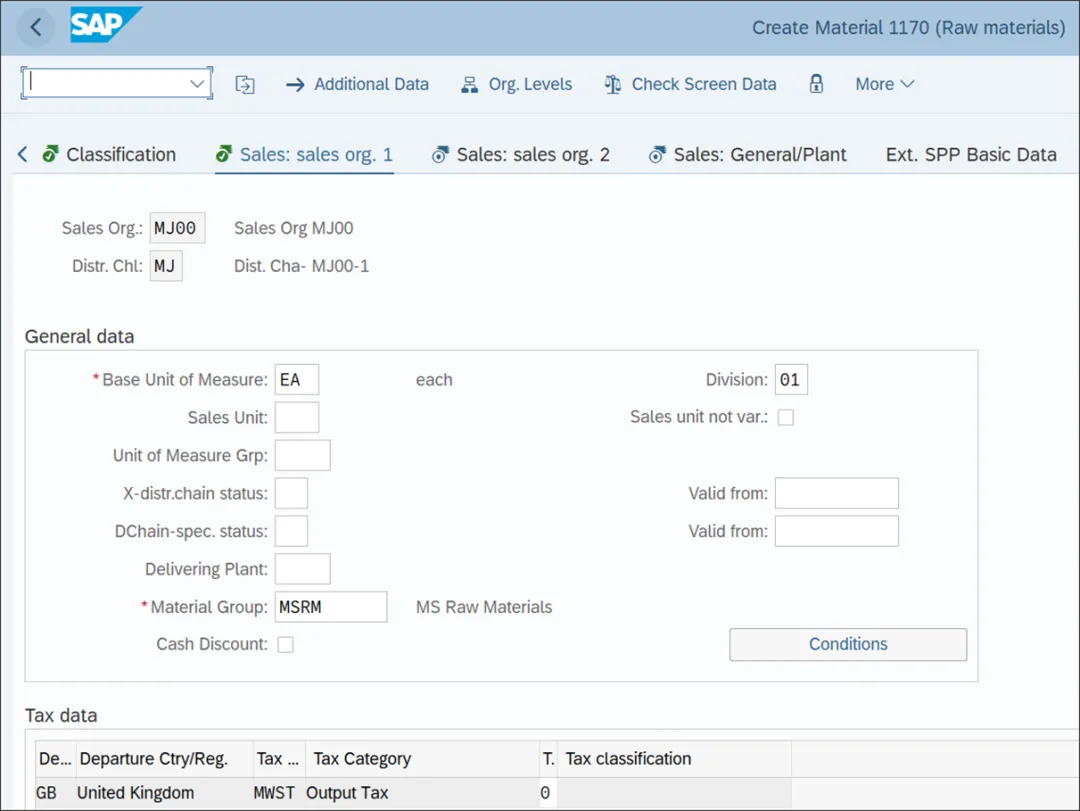Viewport: 1080px width, 811px height.
Task: Click the lock icon in toolbar
Action: pyautogui.click(x=816, y=84)
